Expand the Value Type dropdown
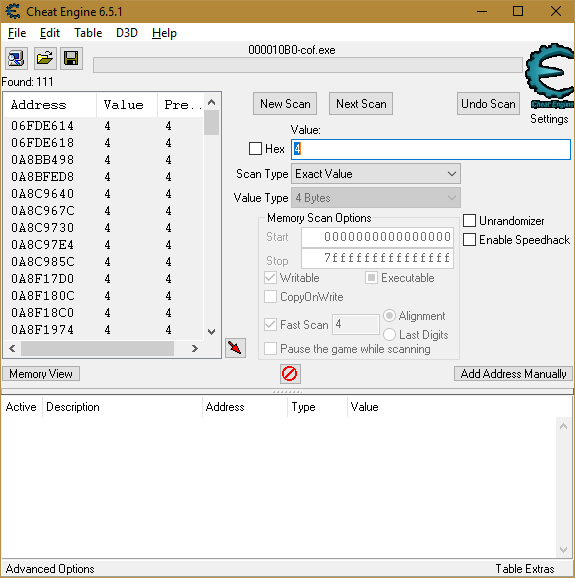 point(376,198)
